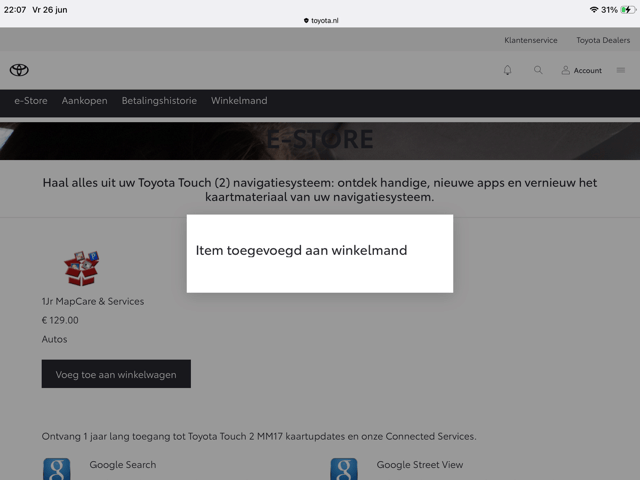
Task: Click the Google Search app icon
Action: tap(57, 469)
